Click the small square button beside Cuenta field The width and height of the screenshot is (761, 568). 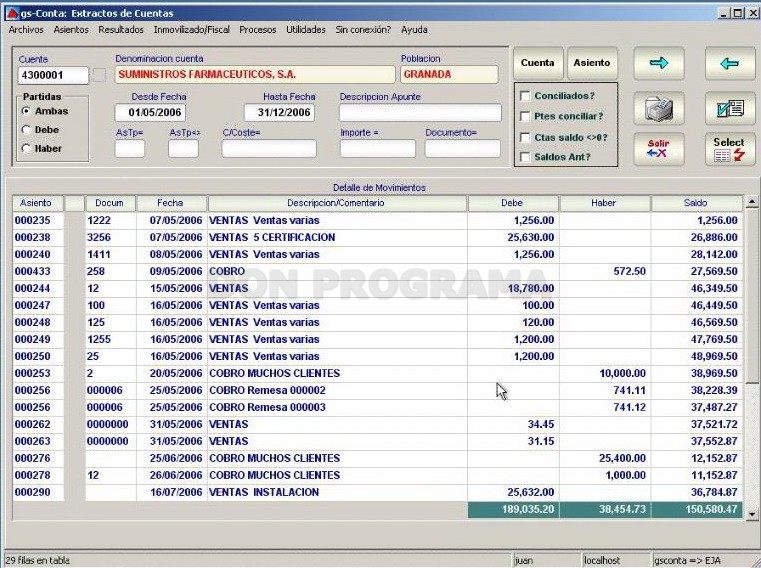[x=99, y=75]
